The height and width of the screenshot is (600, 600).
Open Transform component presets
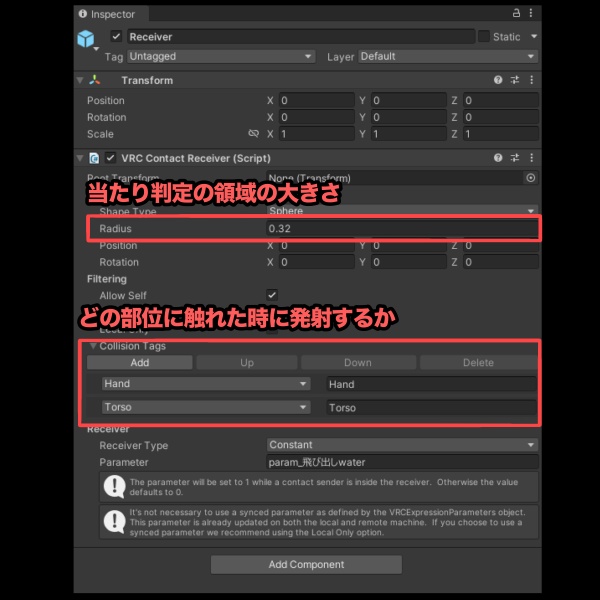tap(515, 80)
